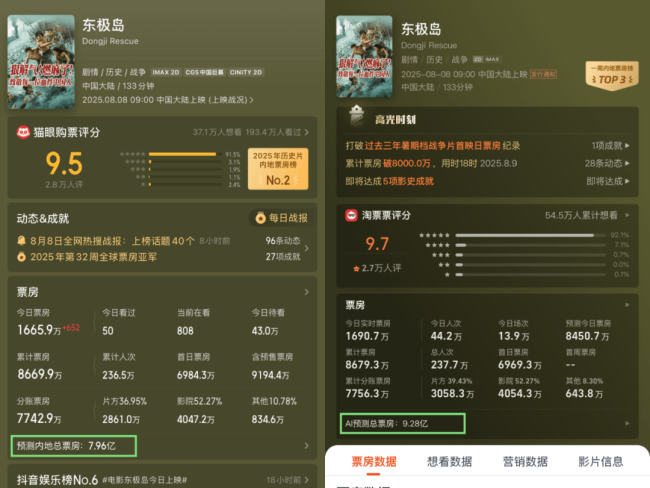
Task: Click the bell icon beside 8月8日全网热搜战报
Action: pyautogui.click(x=21, y=241)
